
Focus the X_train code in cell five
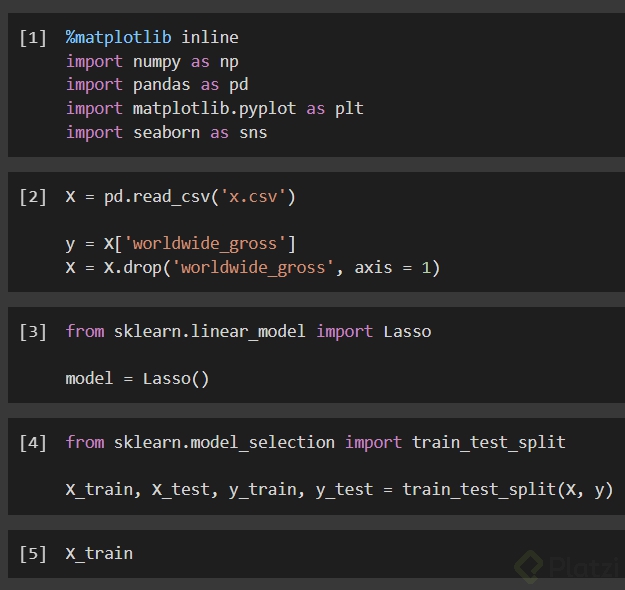99,553
